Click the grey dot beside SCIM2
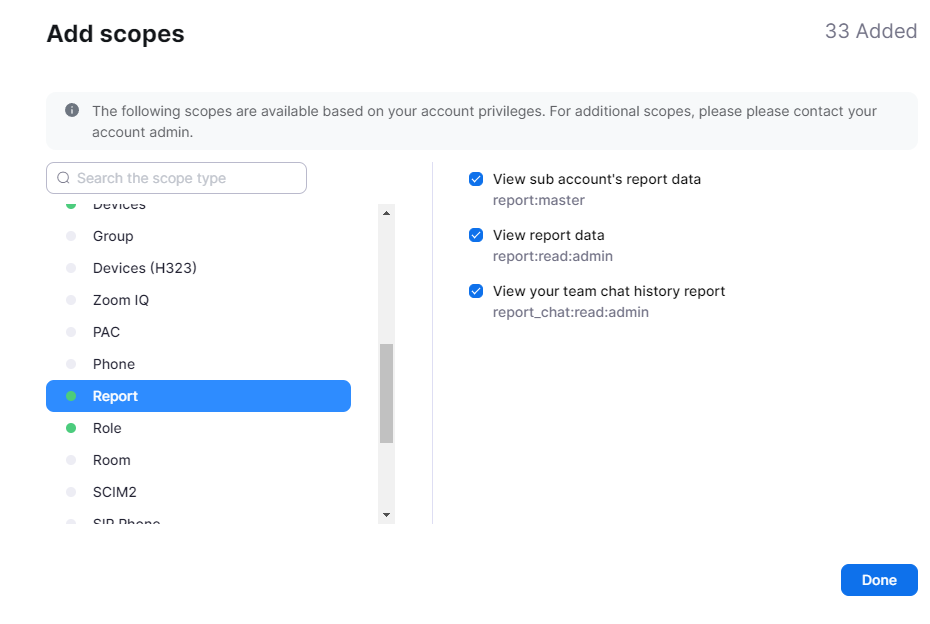Viewport: 930px width, 624px height. (71, 492)
